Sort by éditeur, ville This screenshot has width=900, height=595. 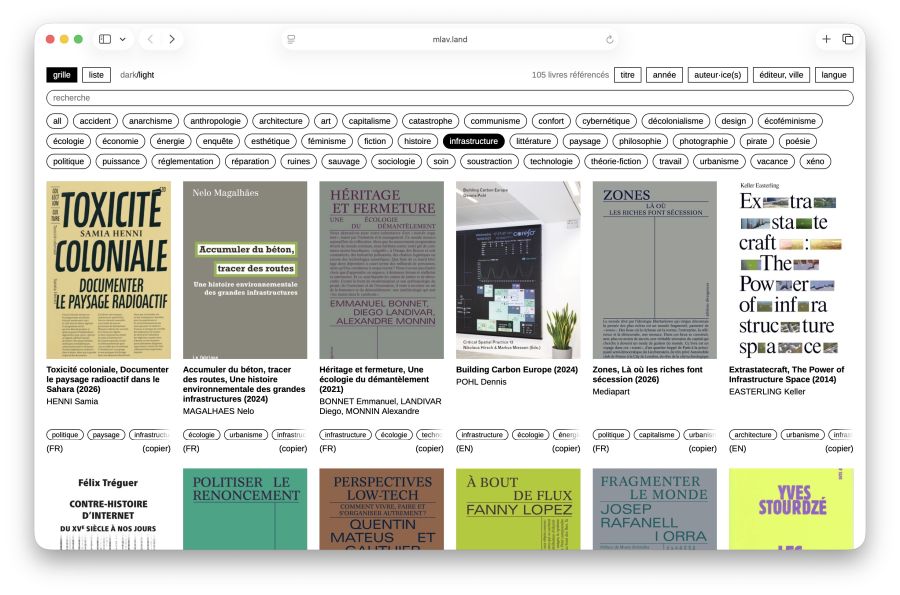(781, 75)
